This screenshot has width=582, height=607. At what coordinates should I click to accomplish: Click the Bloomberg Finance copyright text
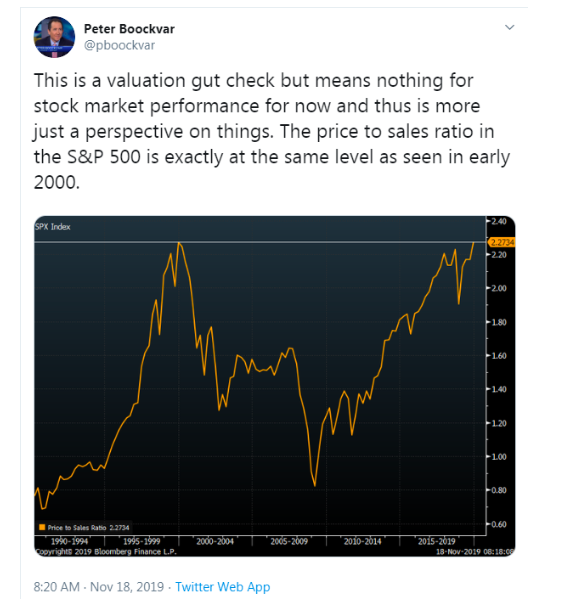tap(106, 551)
